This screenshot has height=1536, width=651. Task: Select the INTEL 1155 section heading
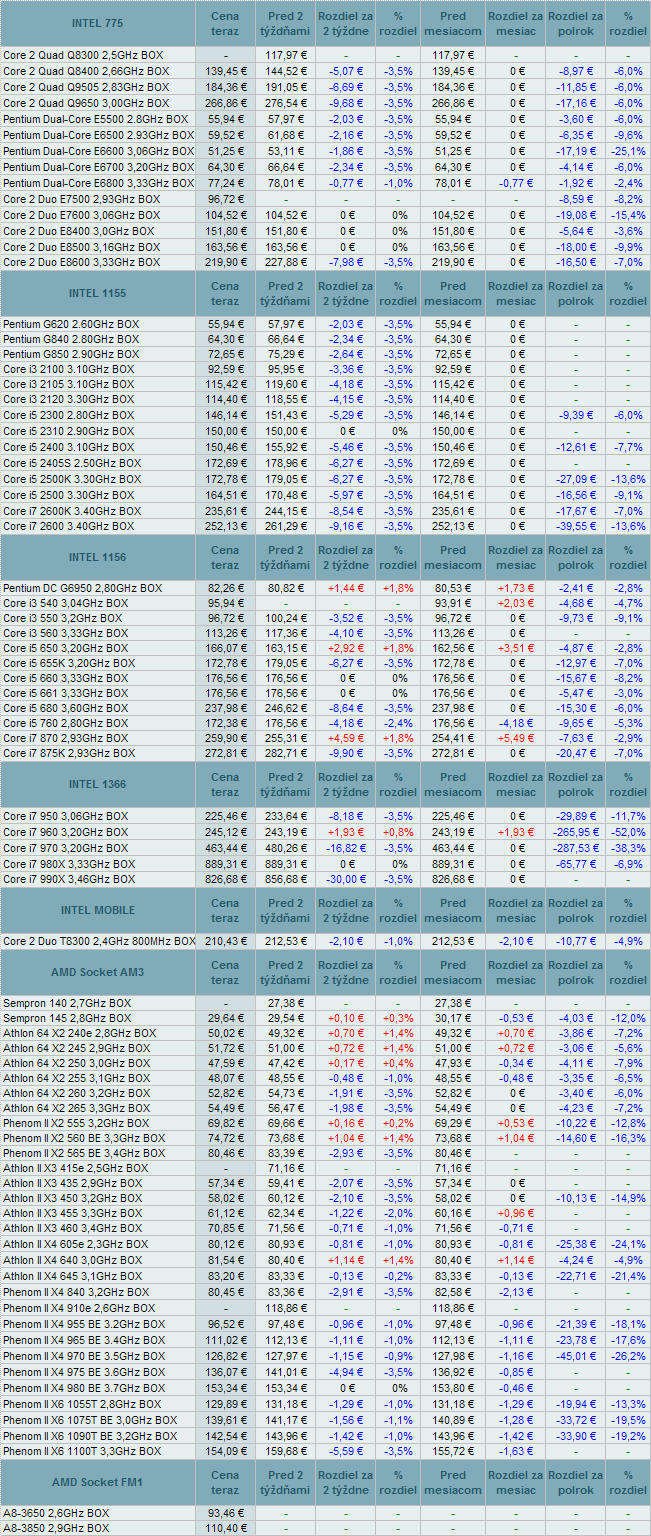pos(98,293)
